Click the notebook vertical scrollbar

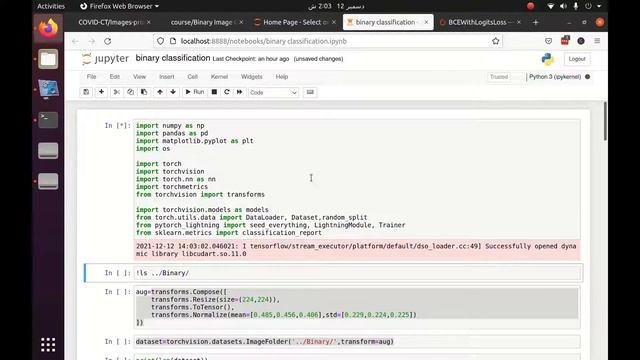pyautogui.click(x=604, y=121)
